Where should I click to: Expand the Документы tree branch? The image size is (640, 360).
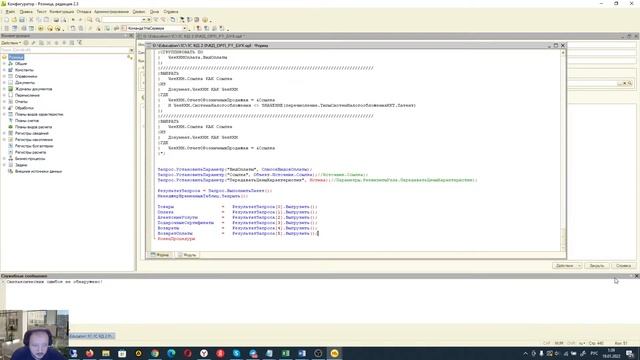(x=4, y=82)
